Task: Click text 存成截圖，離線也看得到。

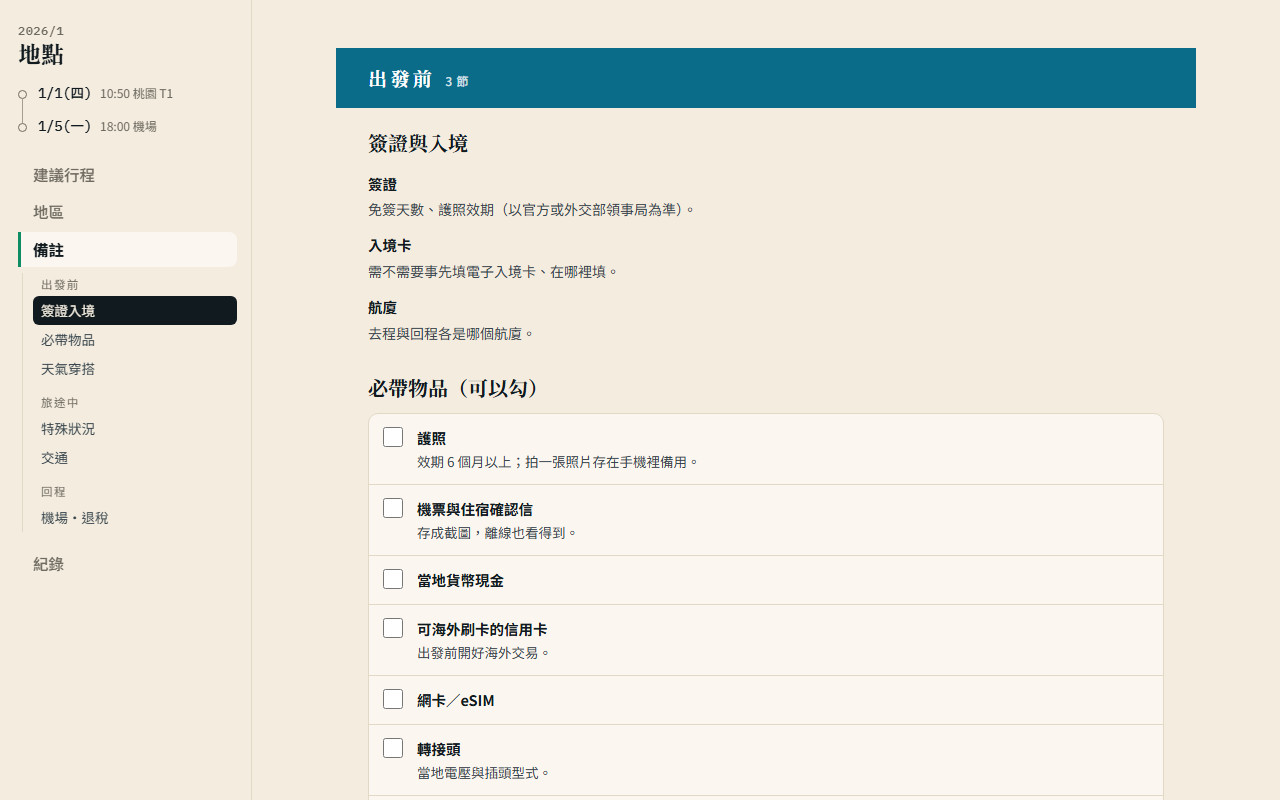Action: pos(498,533)
